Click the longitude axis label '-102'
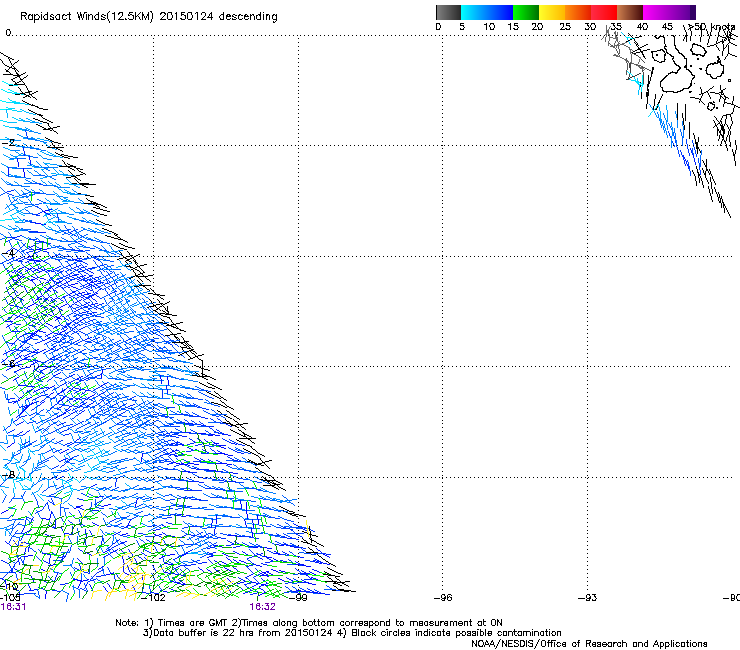The image size is (740, 650). coord(154,598)
